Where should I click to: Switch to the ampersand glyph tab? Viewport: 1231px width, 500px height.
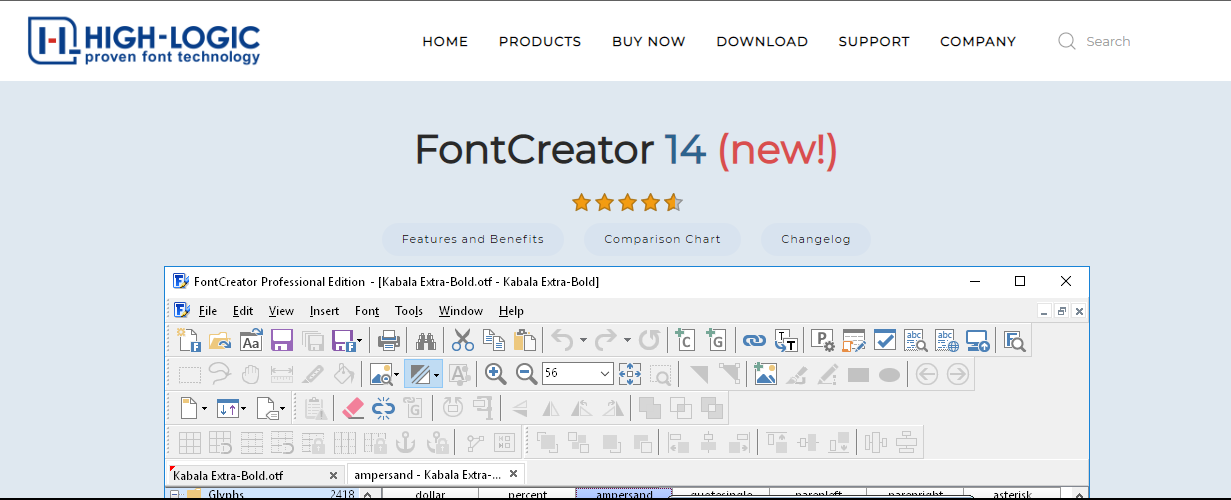(436, 474)
